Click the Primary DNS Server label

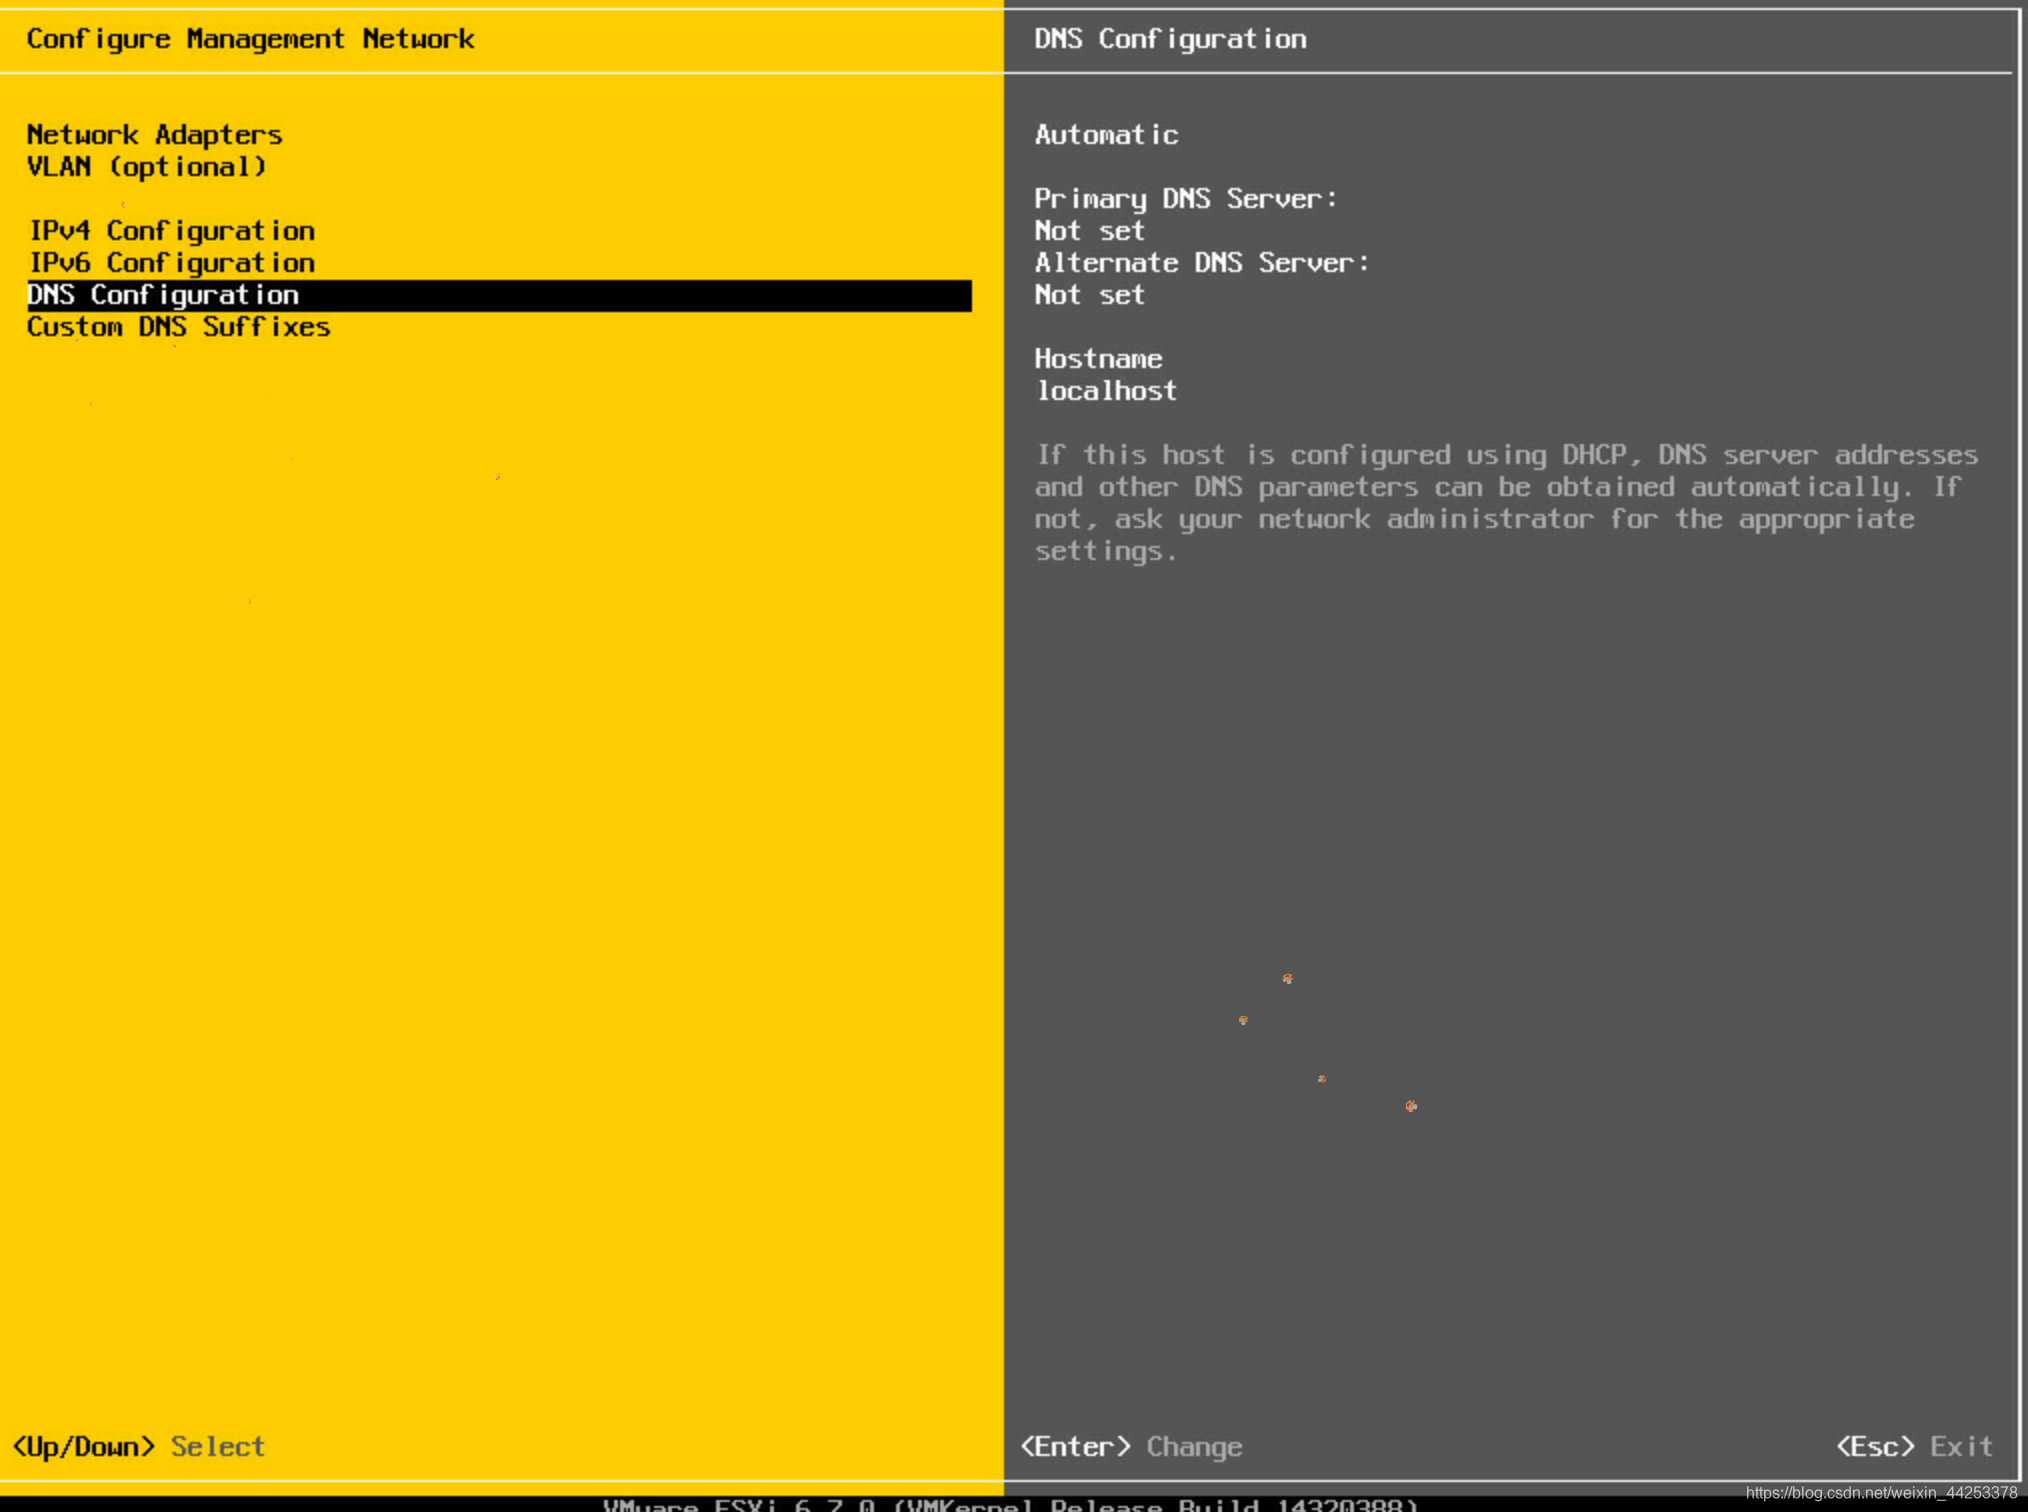[x=1185, y=198]
